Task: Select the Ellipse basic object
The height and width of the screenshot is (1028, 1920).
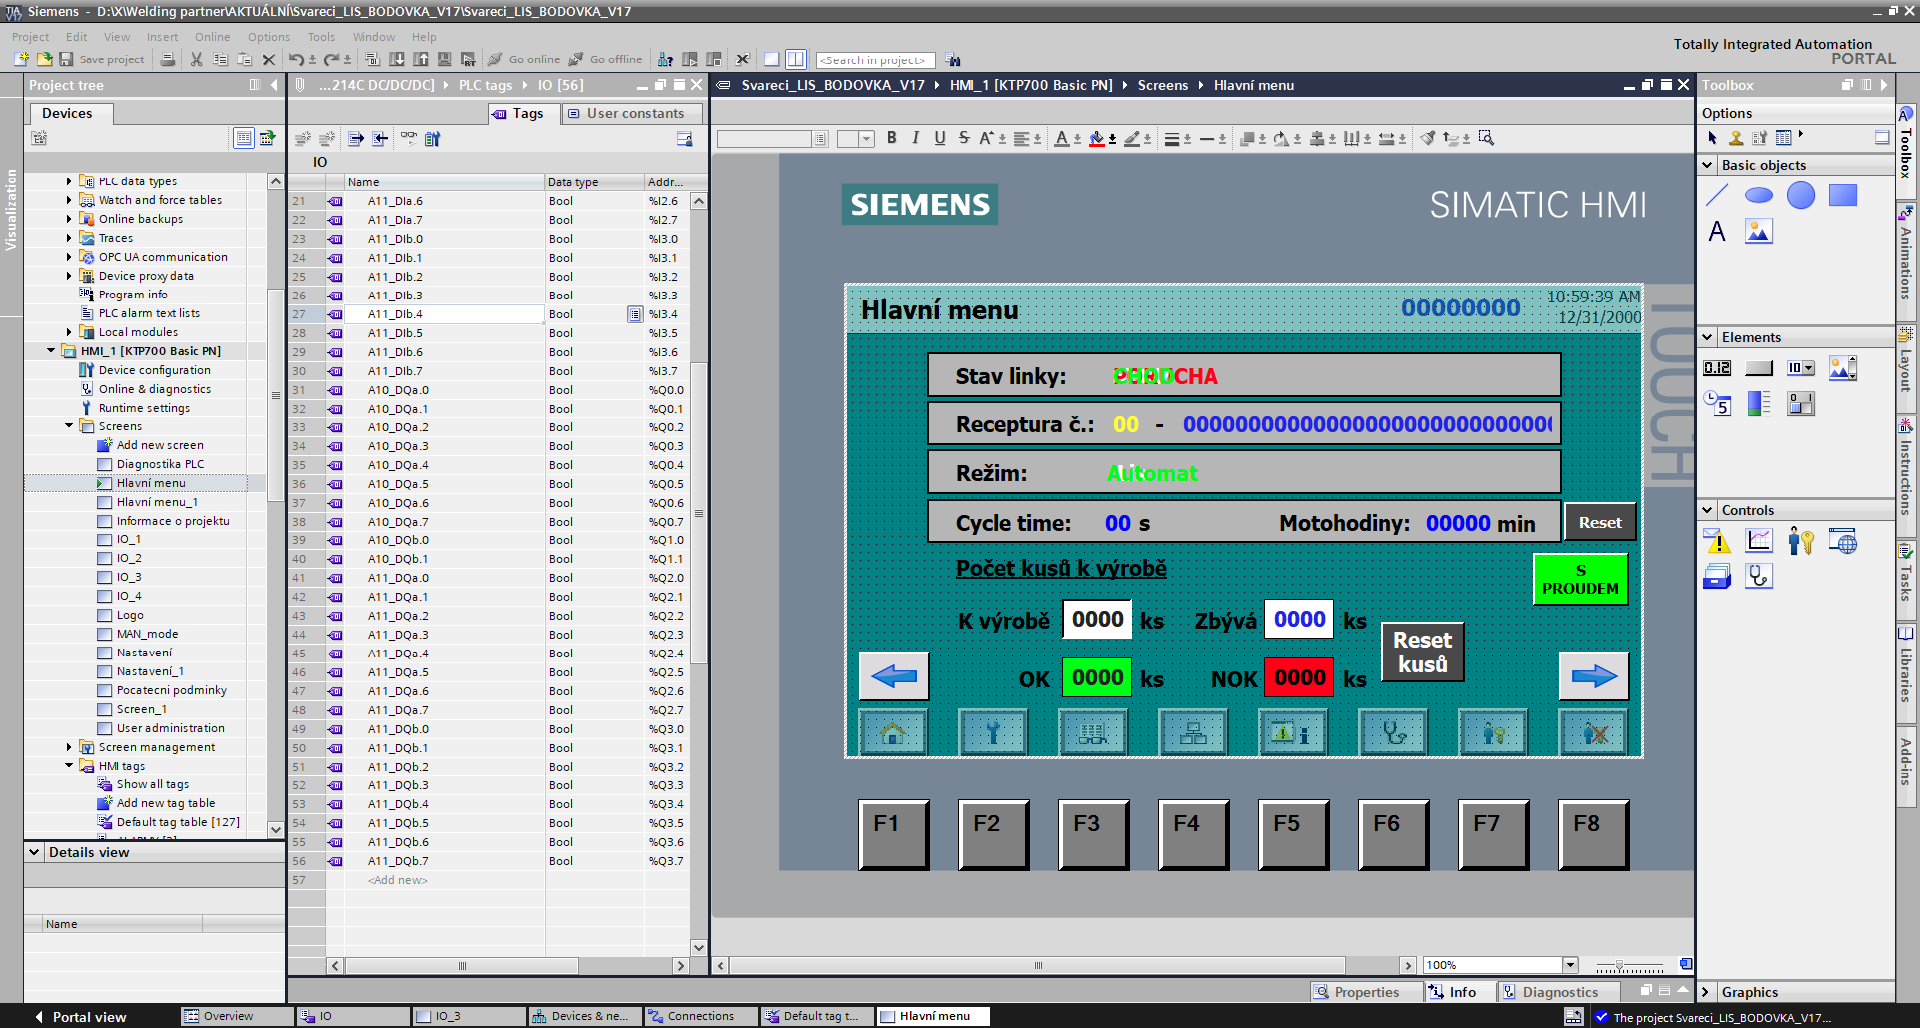Action: click(x=1759, y=195)
